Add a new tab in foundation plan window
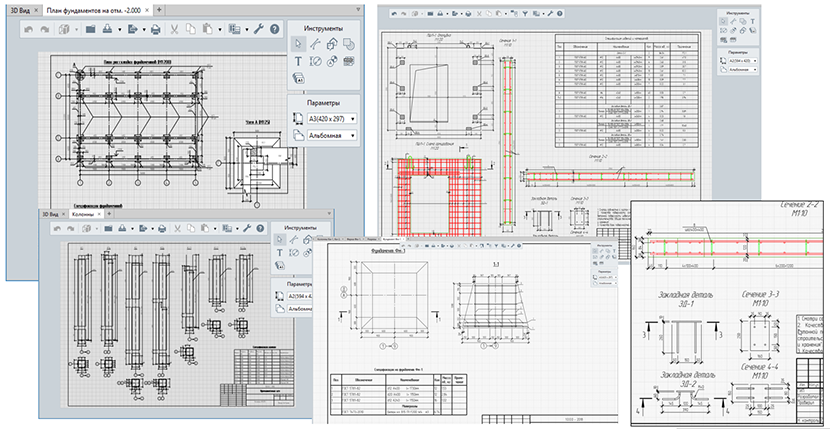 point(160,10)
